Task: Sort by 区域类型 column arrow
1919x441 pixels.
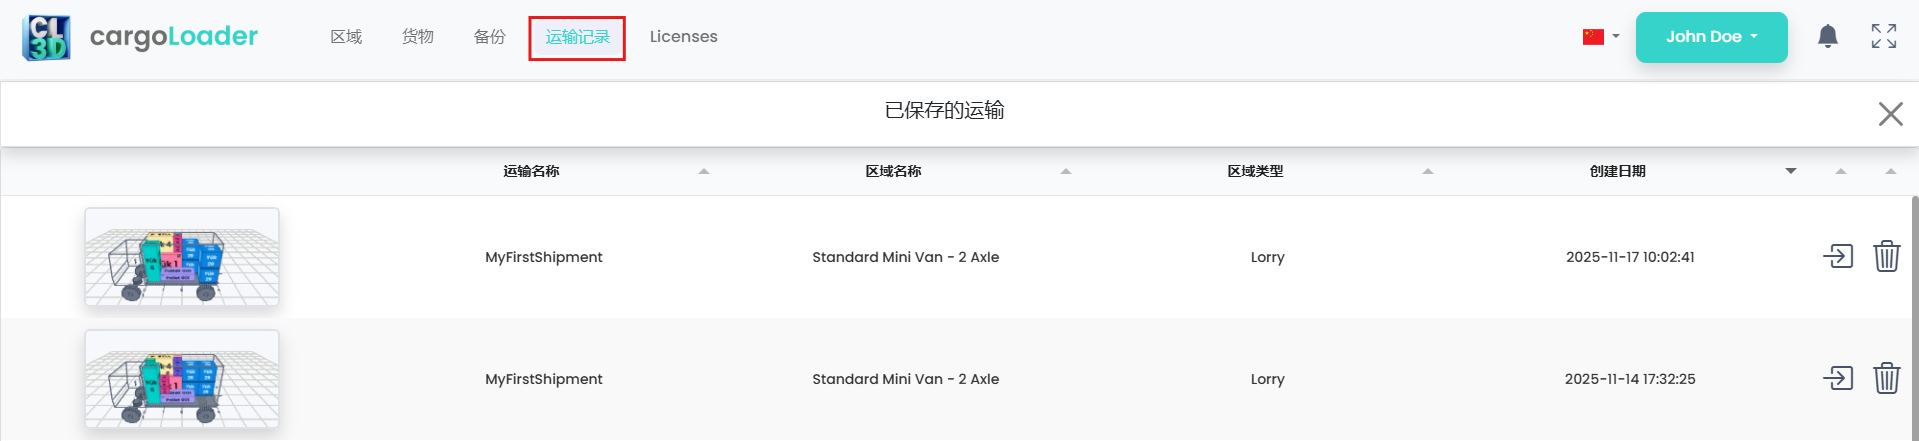Action: click(1428, 172)
